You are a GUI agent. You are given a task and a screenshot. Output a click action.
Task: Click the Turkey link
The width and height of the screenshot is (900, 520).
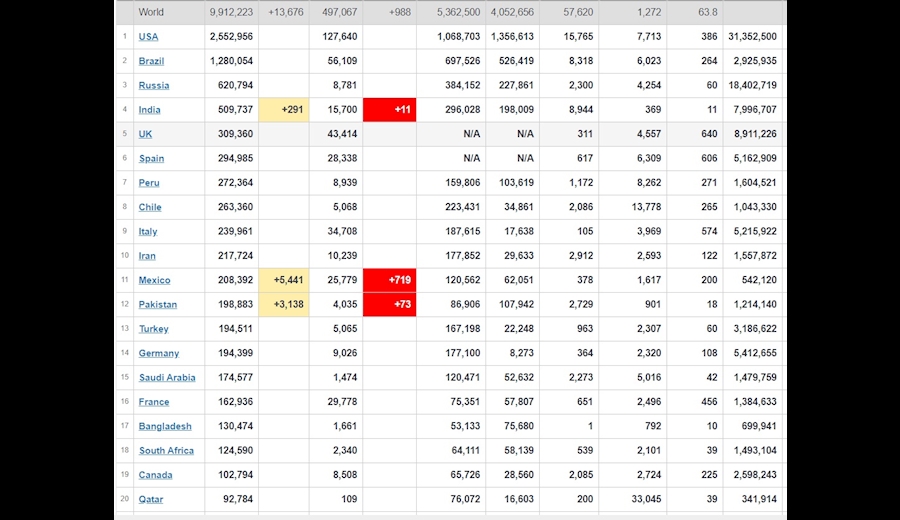click(153, 329)
